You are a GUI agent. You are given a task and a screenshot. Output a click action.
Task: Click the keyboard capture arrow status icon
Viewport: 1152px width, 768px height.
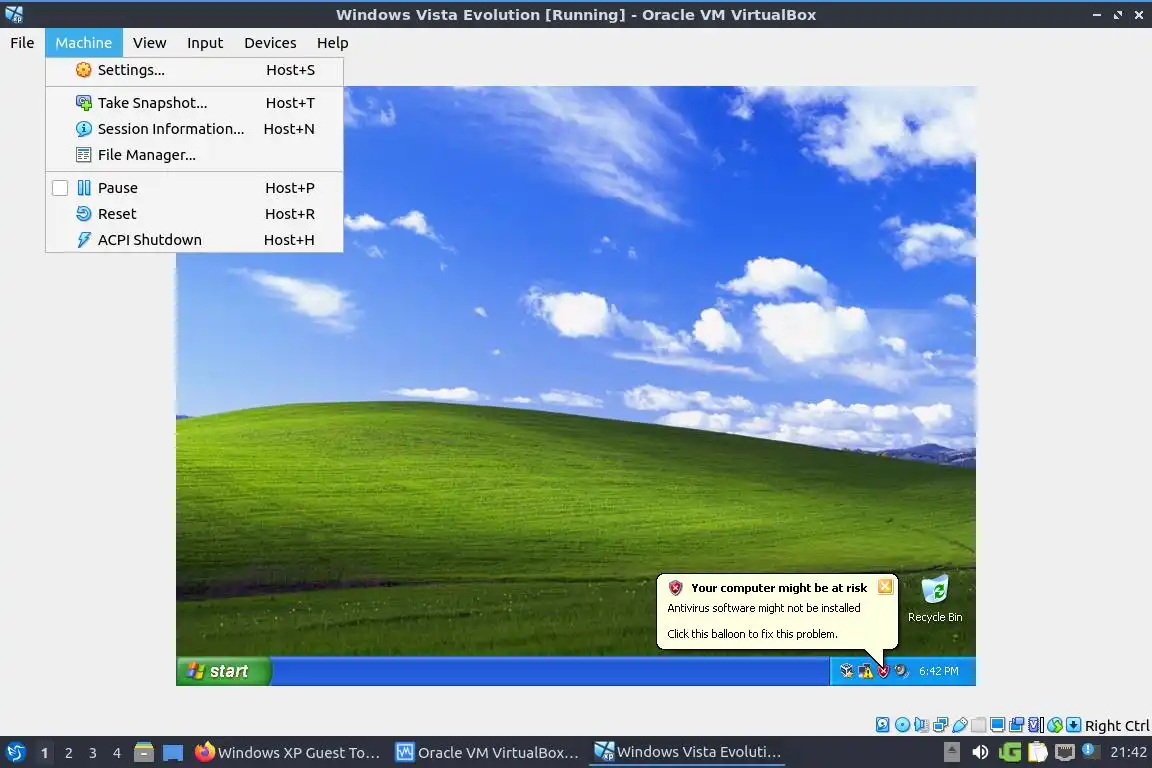pos(1073,725)
